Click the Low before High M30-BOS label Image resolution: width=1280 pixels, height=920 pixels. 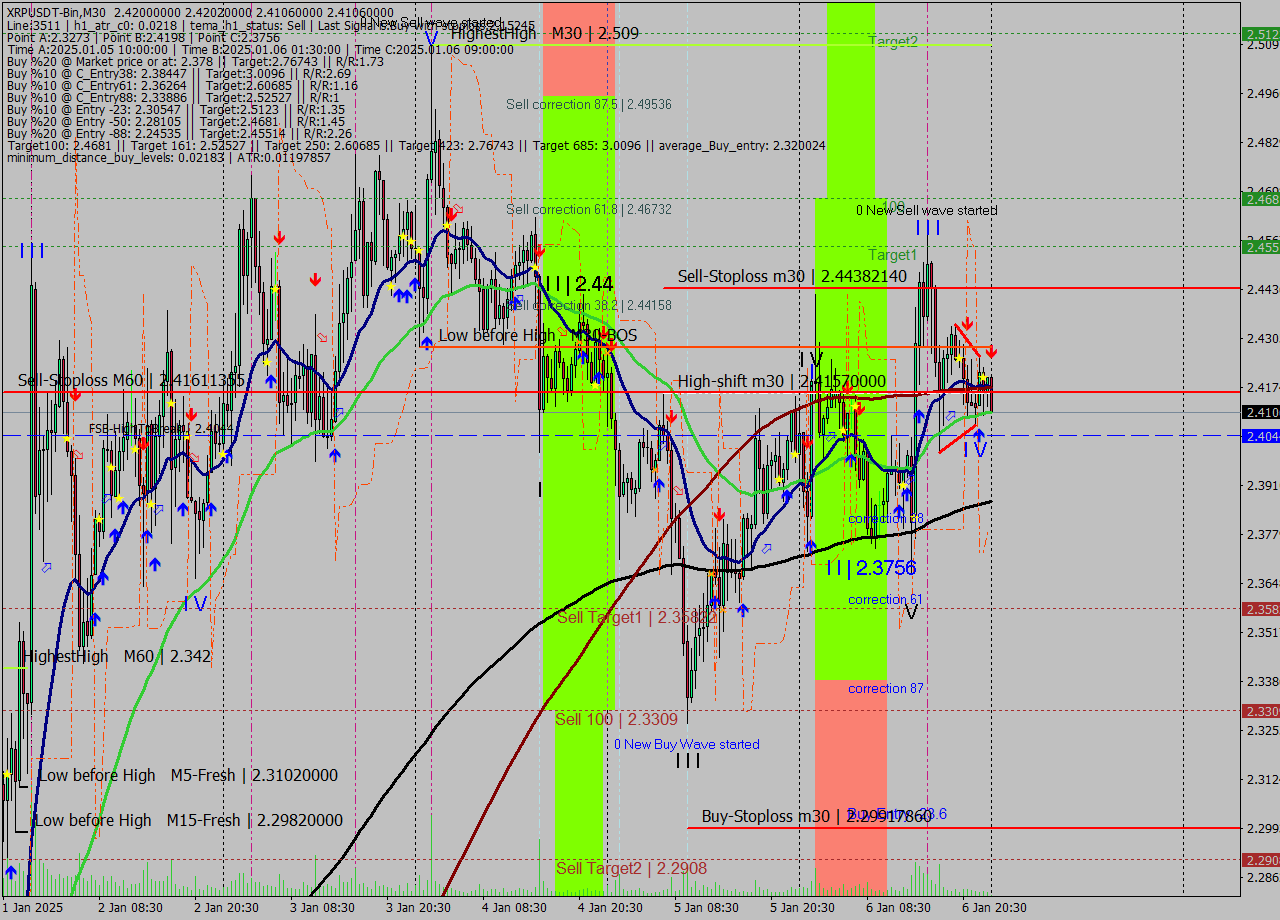[x=538, y=335]
